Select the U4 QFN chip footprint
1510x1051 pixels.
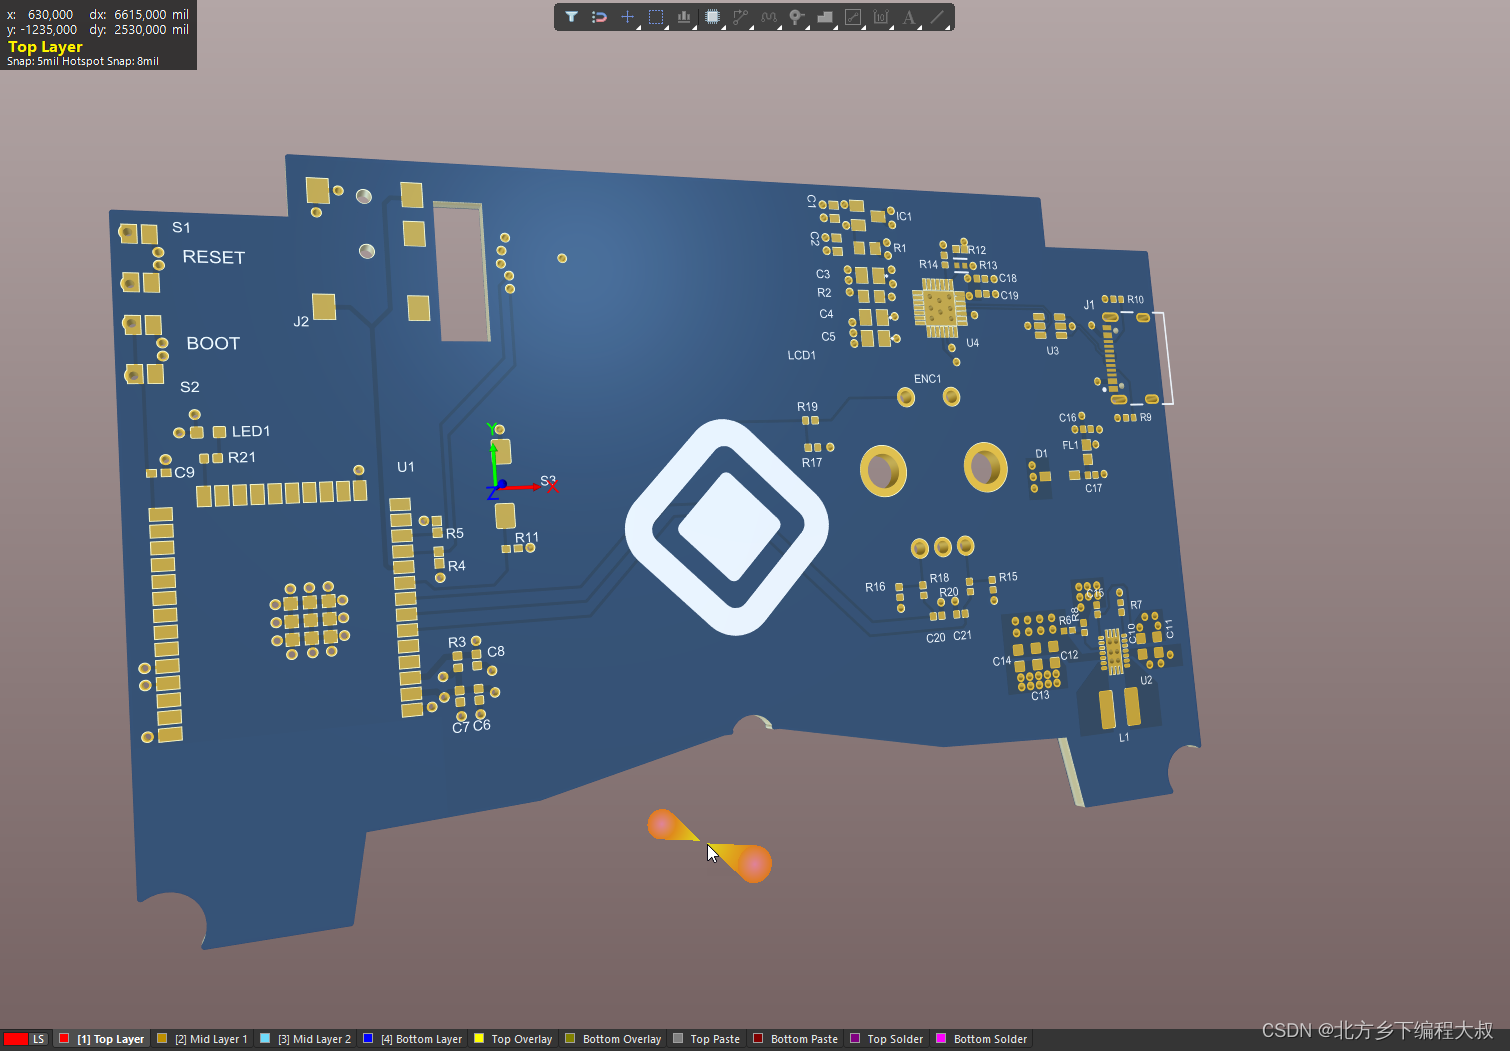point(939,309)
